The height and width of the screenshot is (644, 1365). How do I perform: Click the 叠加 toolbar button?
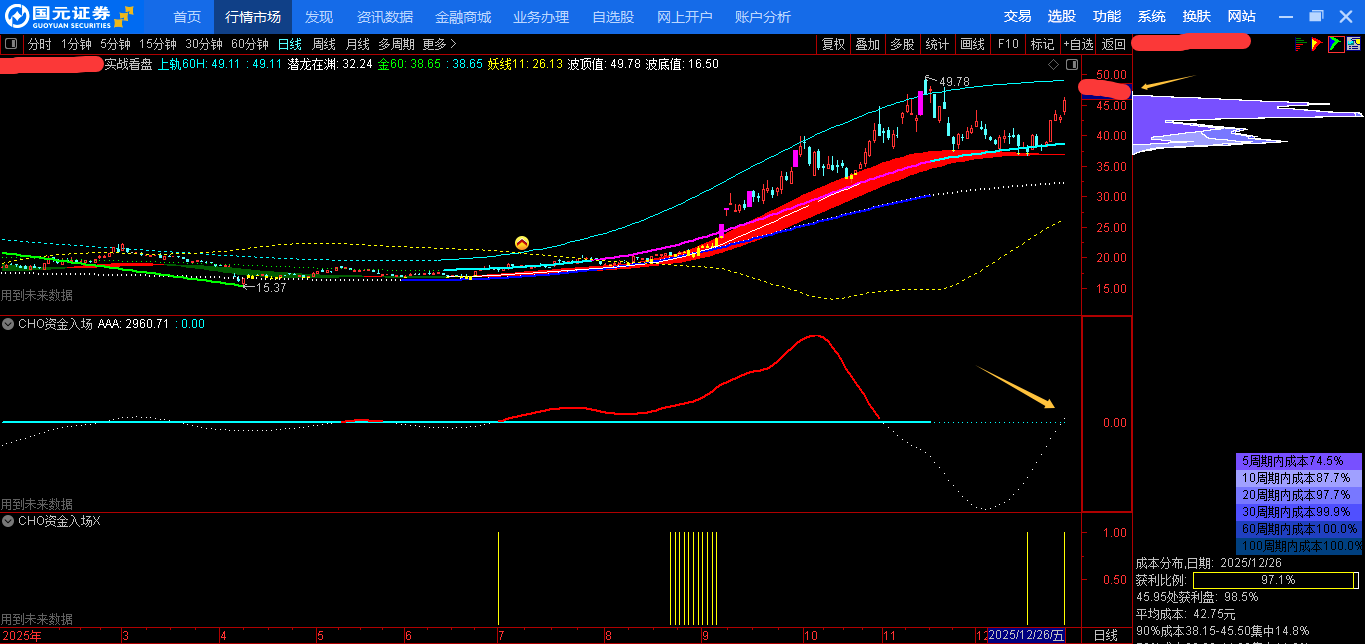click(868, 44)
